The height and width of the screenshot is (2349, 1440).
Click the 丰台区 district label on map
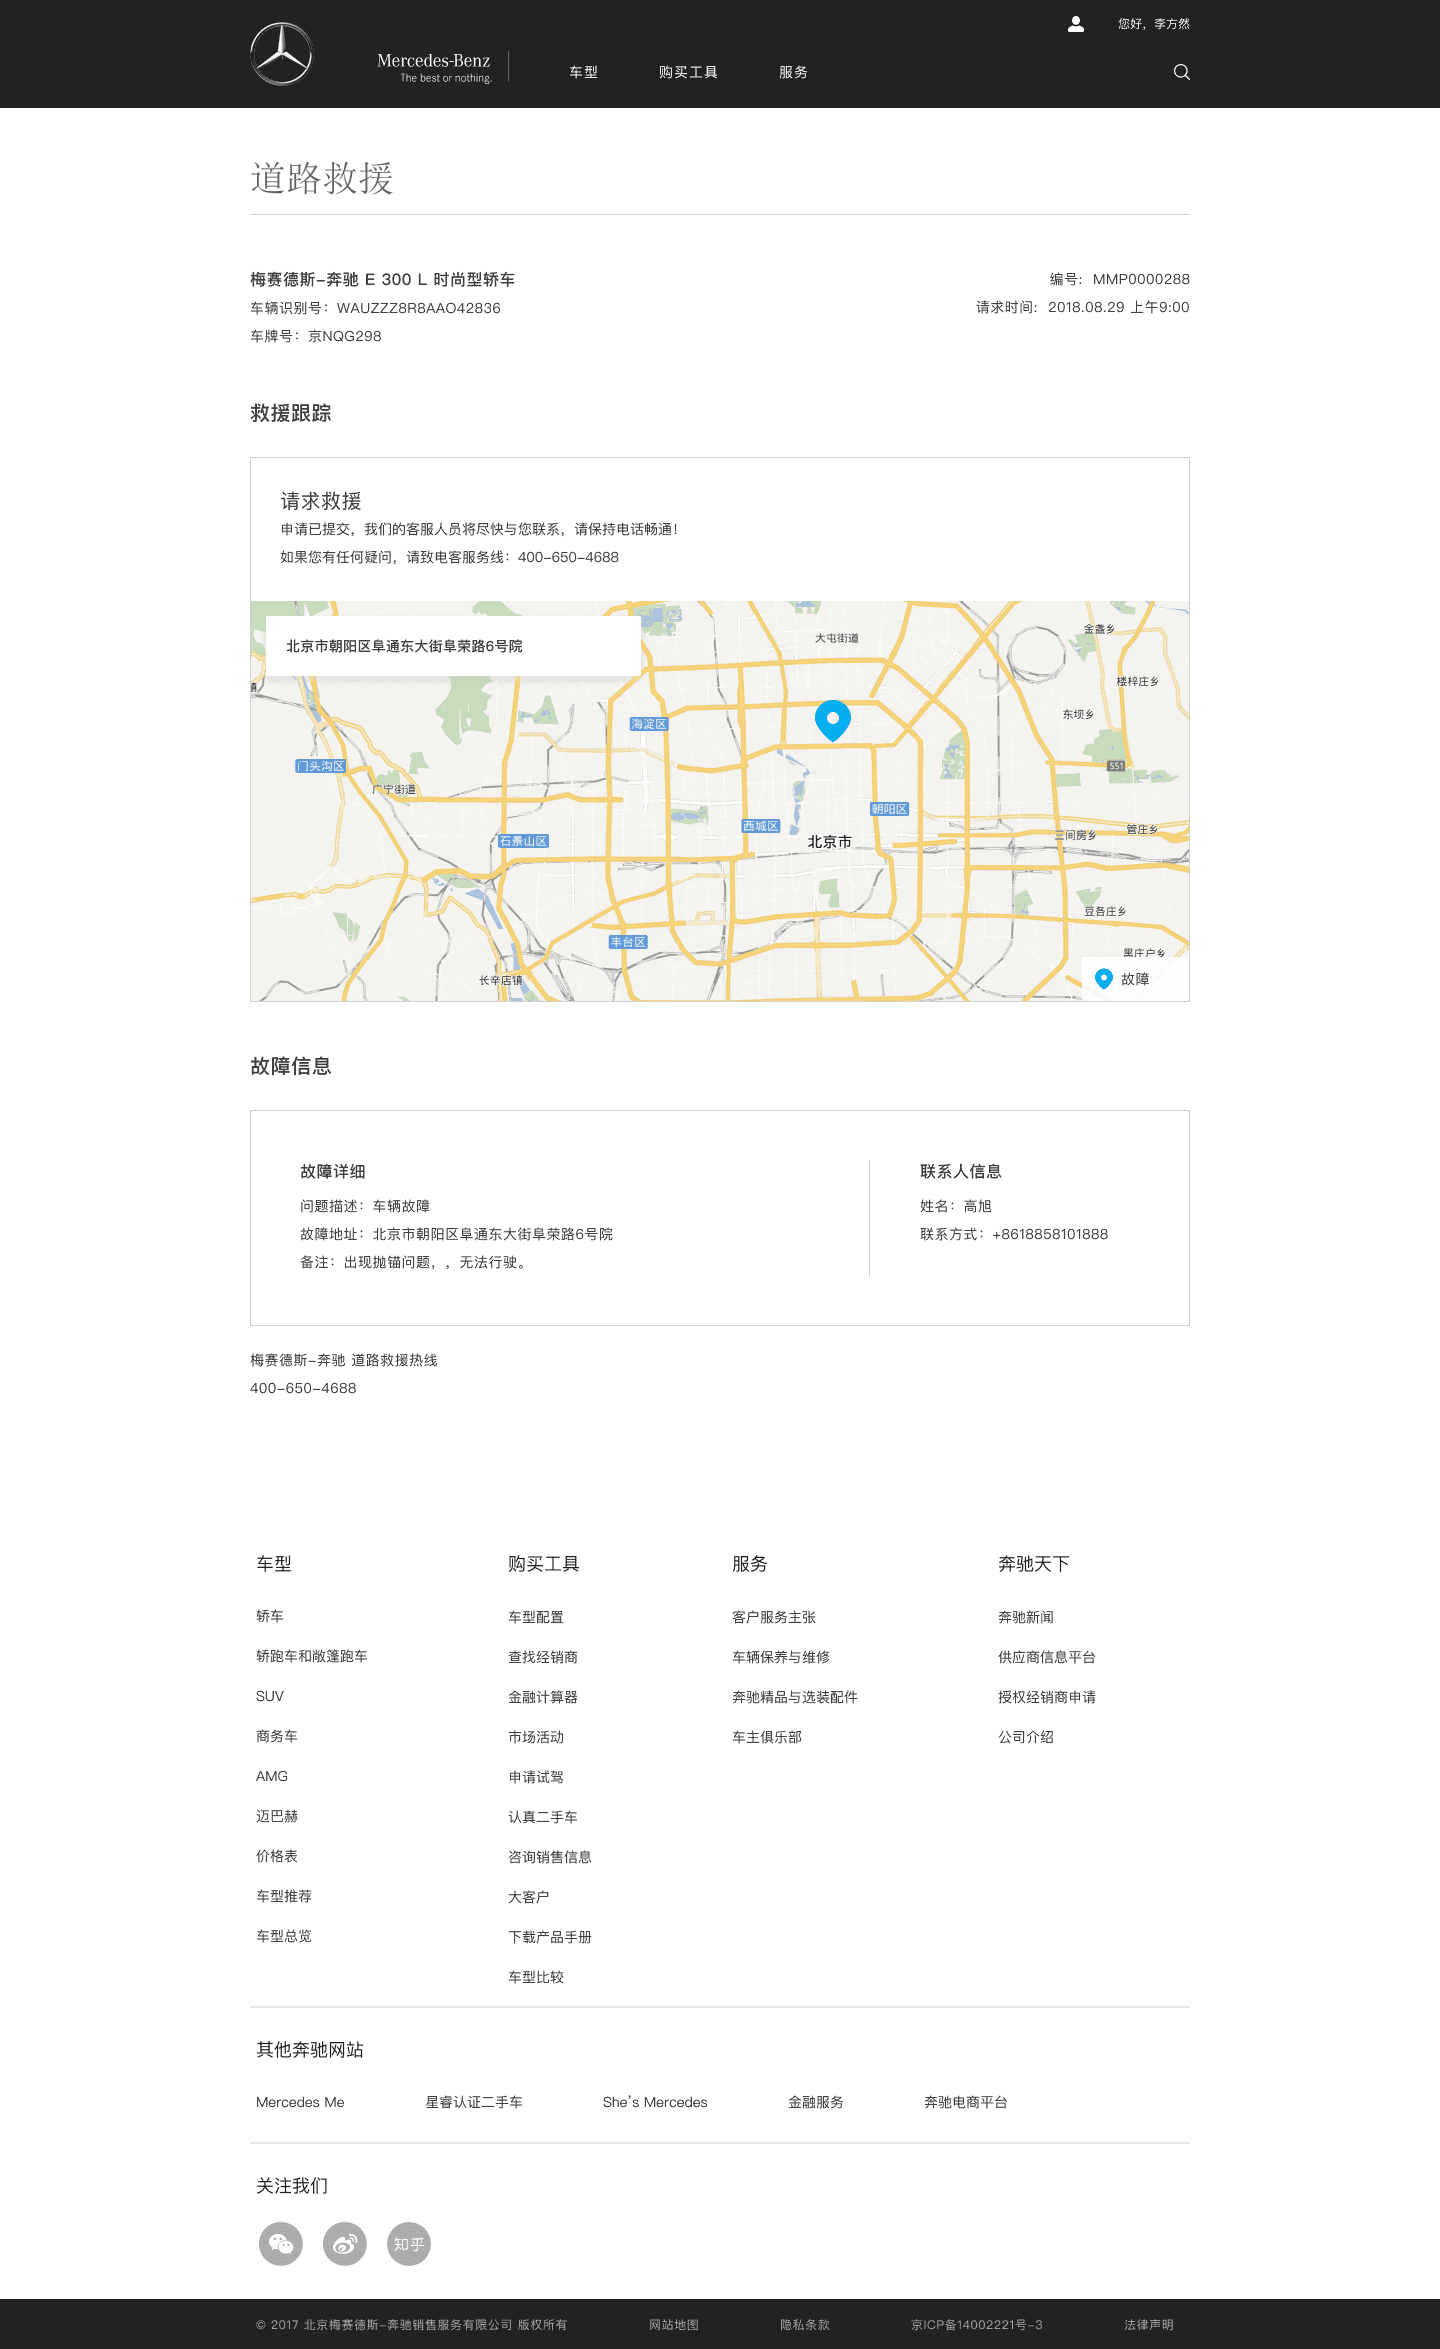[x=629, y=942]
